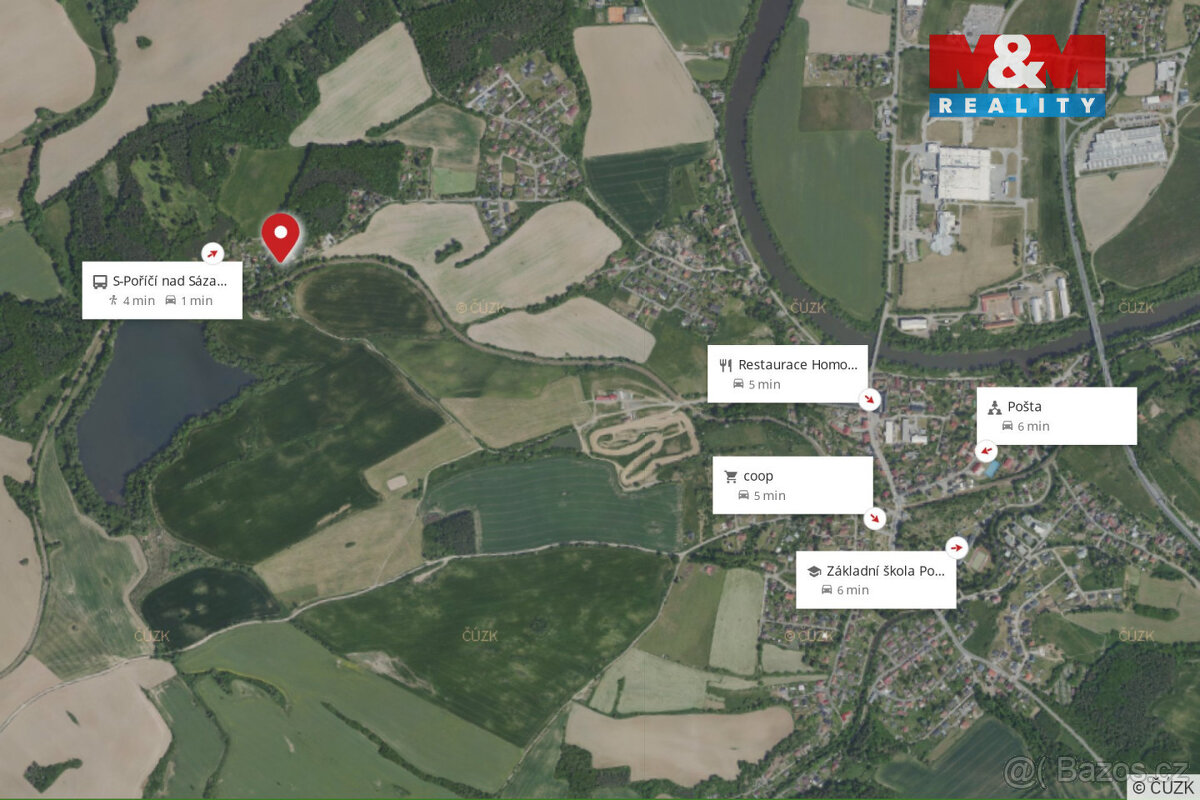Open the S-Poříčí nad Sázavou stop card

coord(162,291)
